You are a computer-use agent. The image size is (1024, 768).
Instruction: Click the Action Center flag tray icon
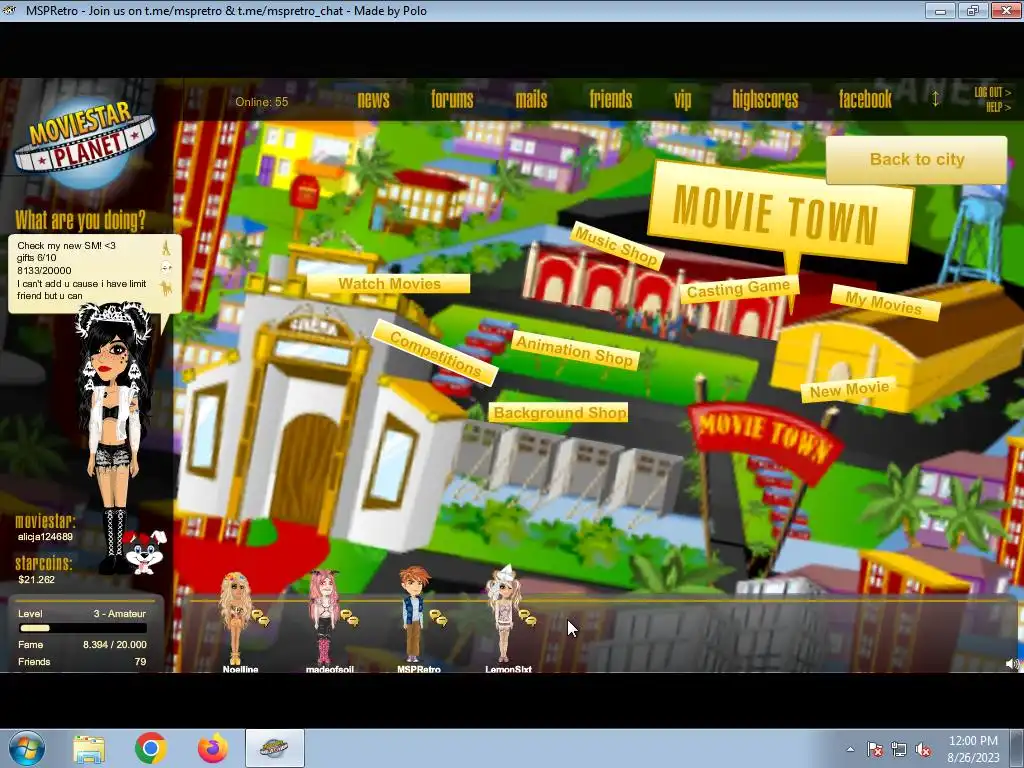pyautogui.click(x=874, y=749)
